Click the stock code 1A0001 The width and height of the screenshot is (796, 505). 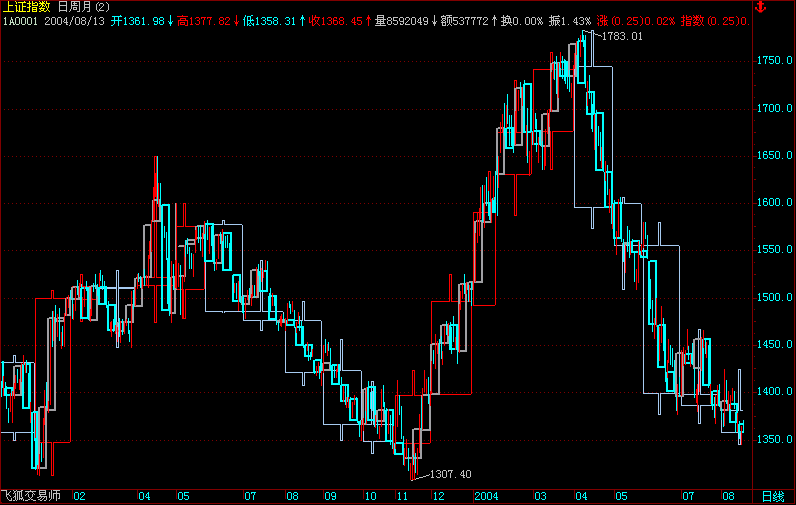point(20,21)
